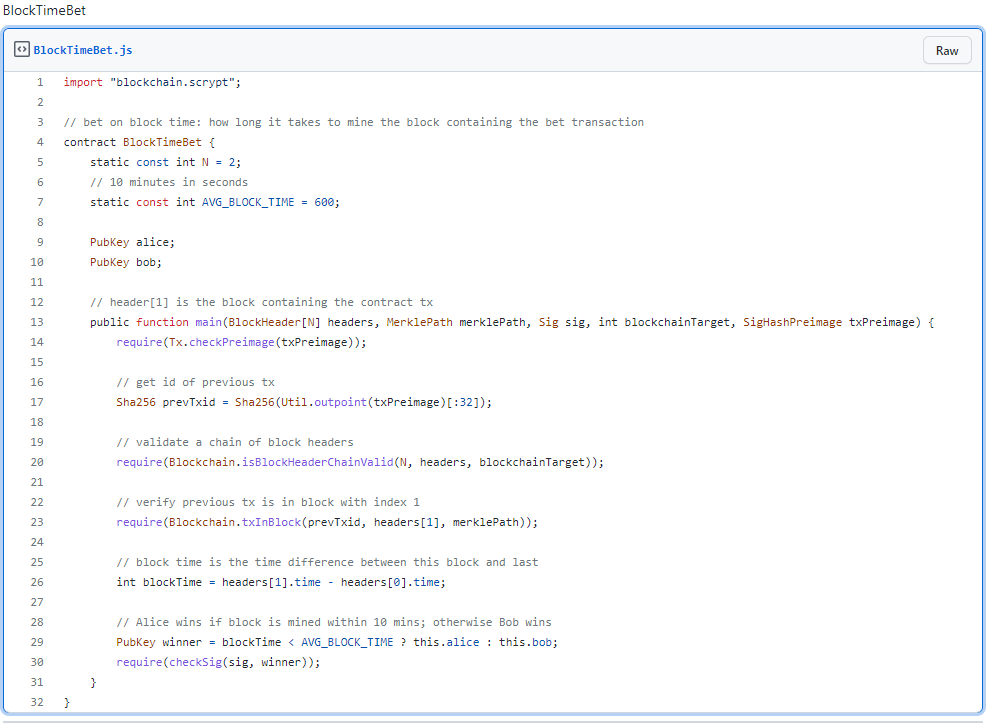Click the "// 10 minutes in seconds" comment

[x=169, y=183]
